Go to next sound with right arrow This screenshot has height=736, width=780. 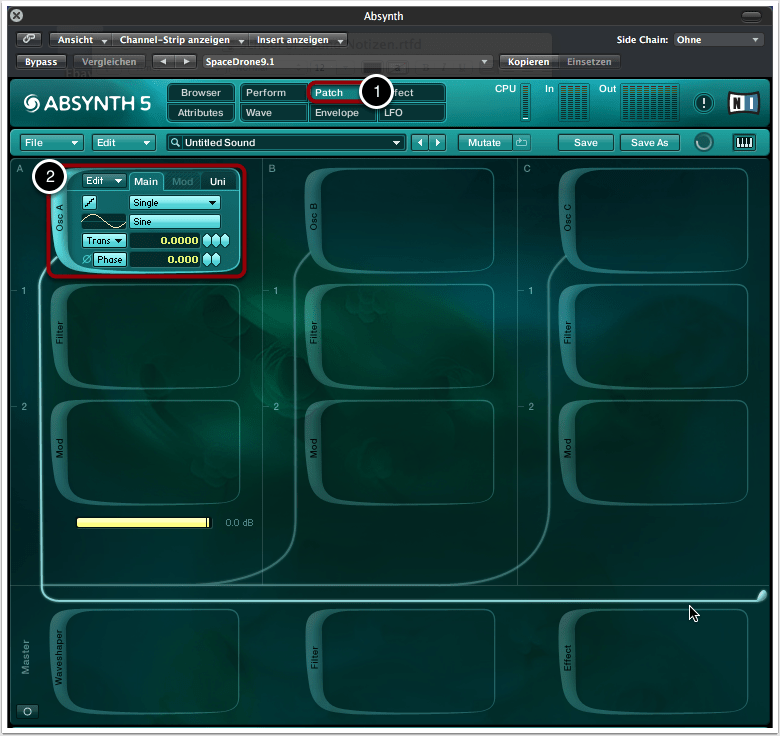[x=437, y=143]
